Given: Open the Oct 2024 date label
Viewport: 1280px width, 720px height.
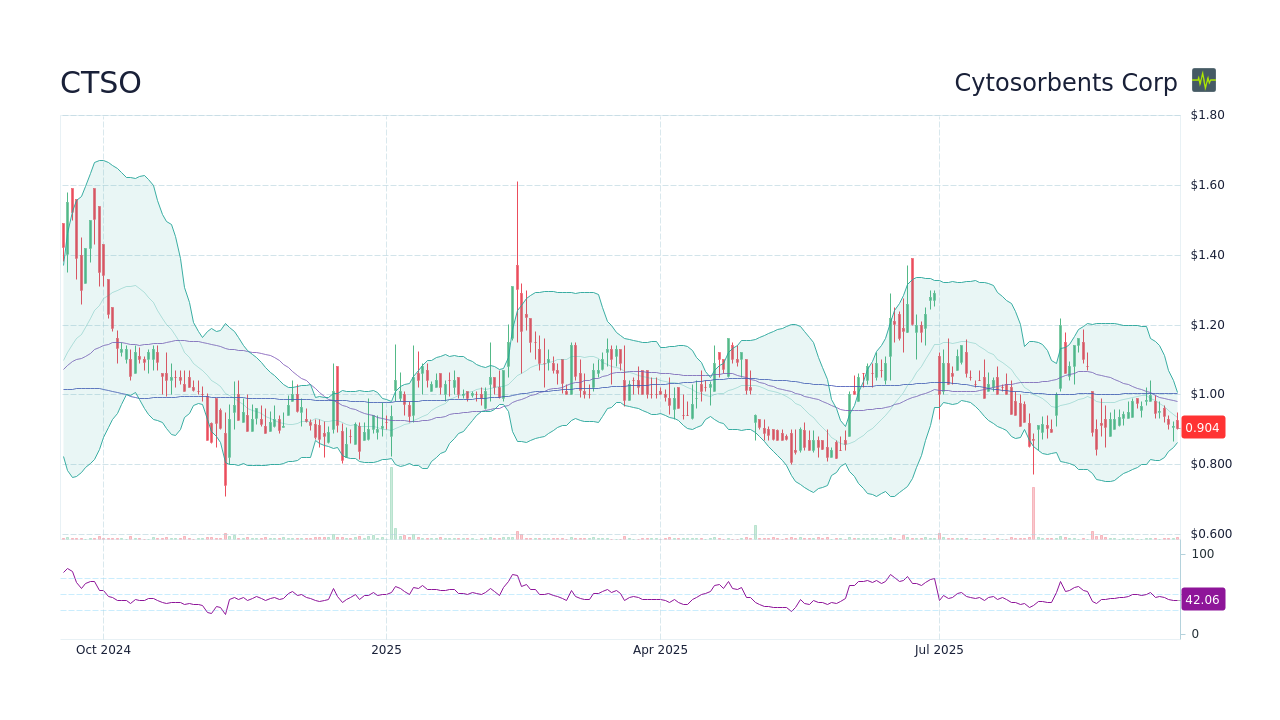Looking at the screenshot, I should point(103,650).
